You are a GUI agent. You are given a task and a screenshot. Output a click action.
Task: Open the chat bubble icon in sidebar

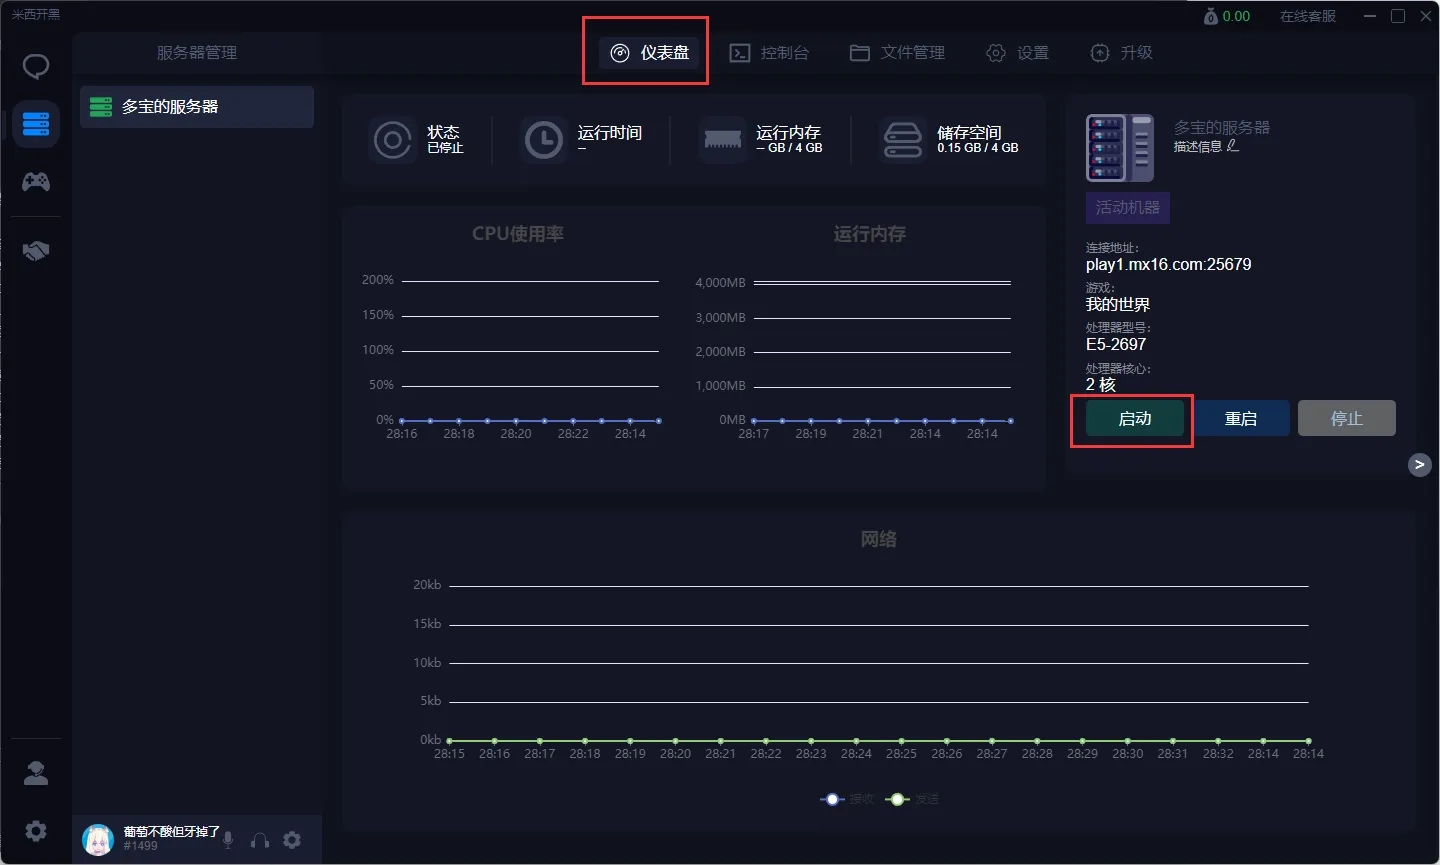pos(36,67)
